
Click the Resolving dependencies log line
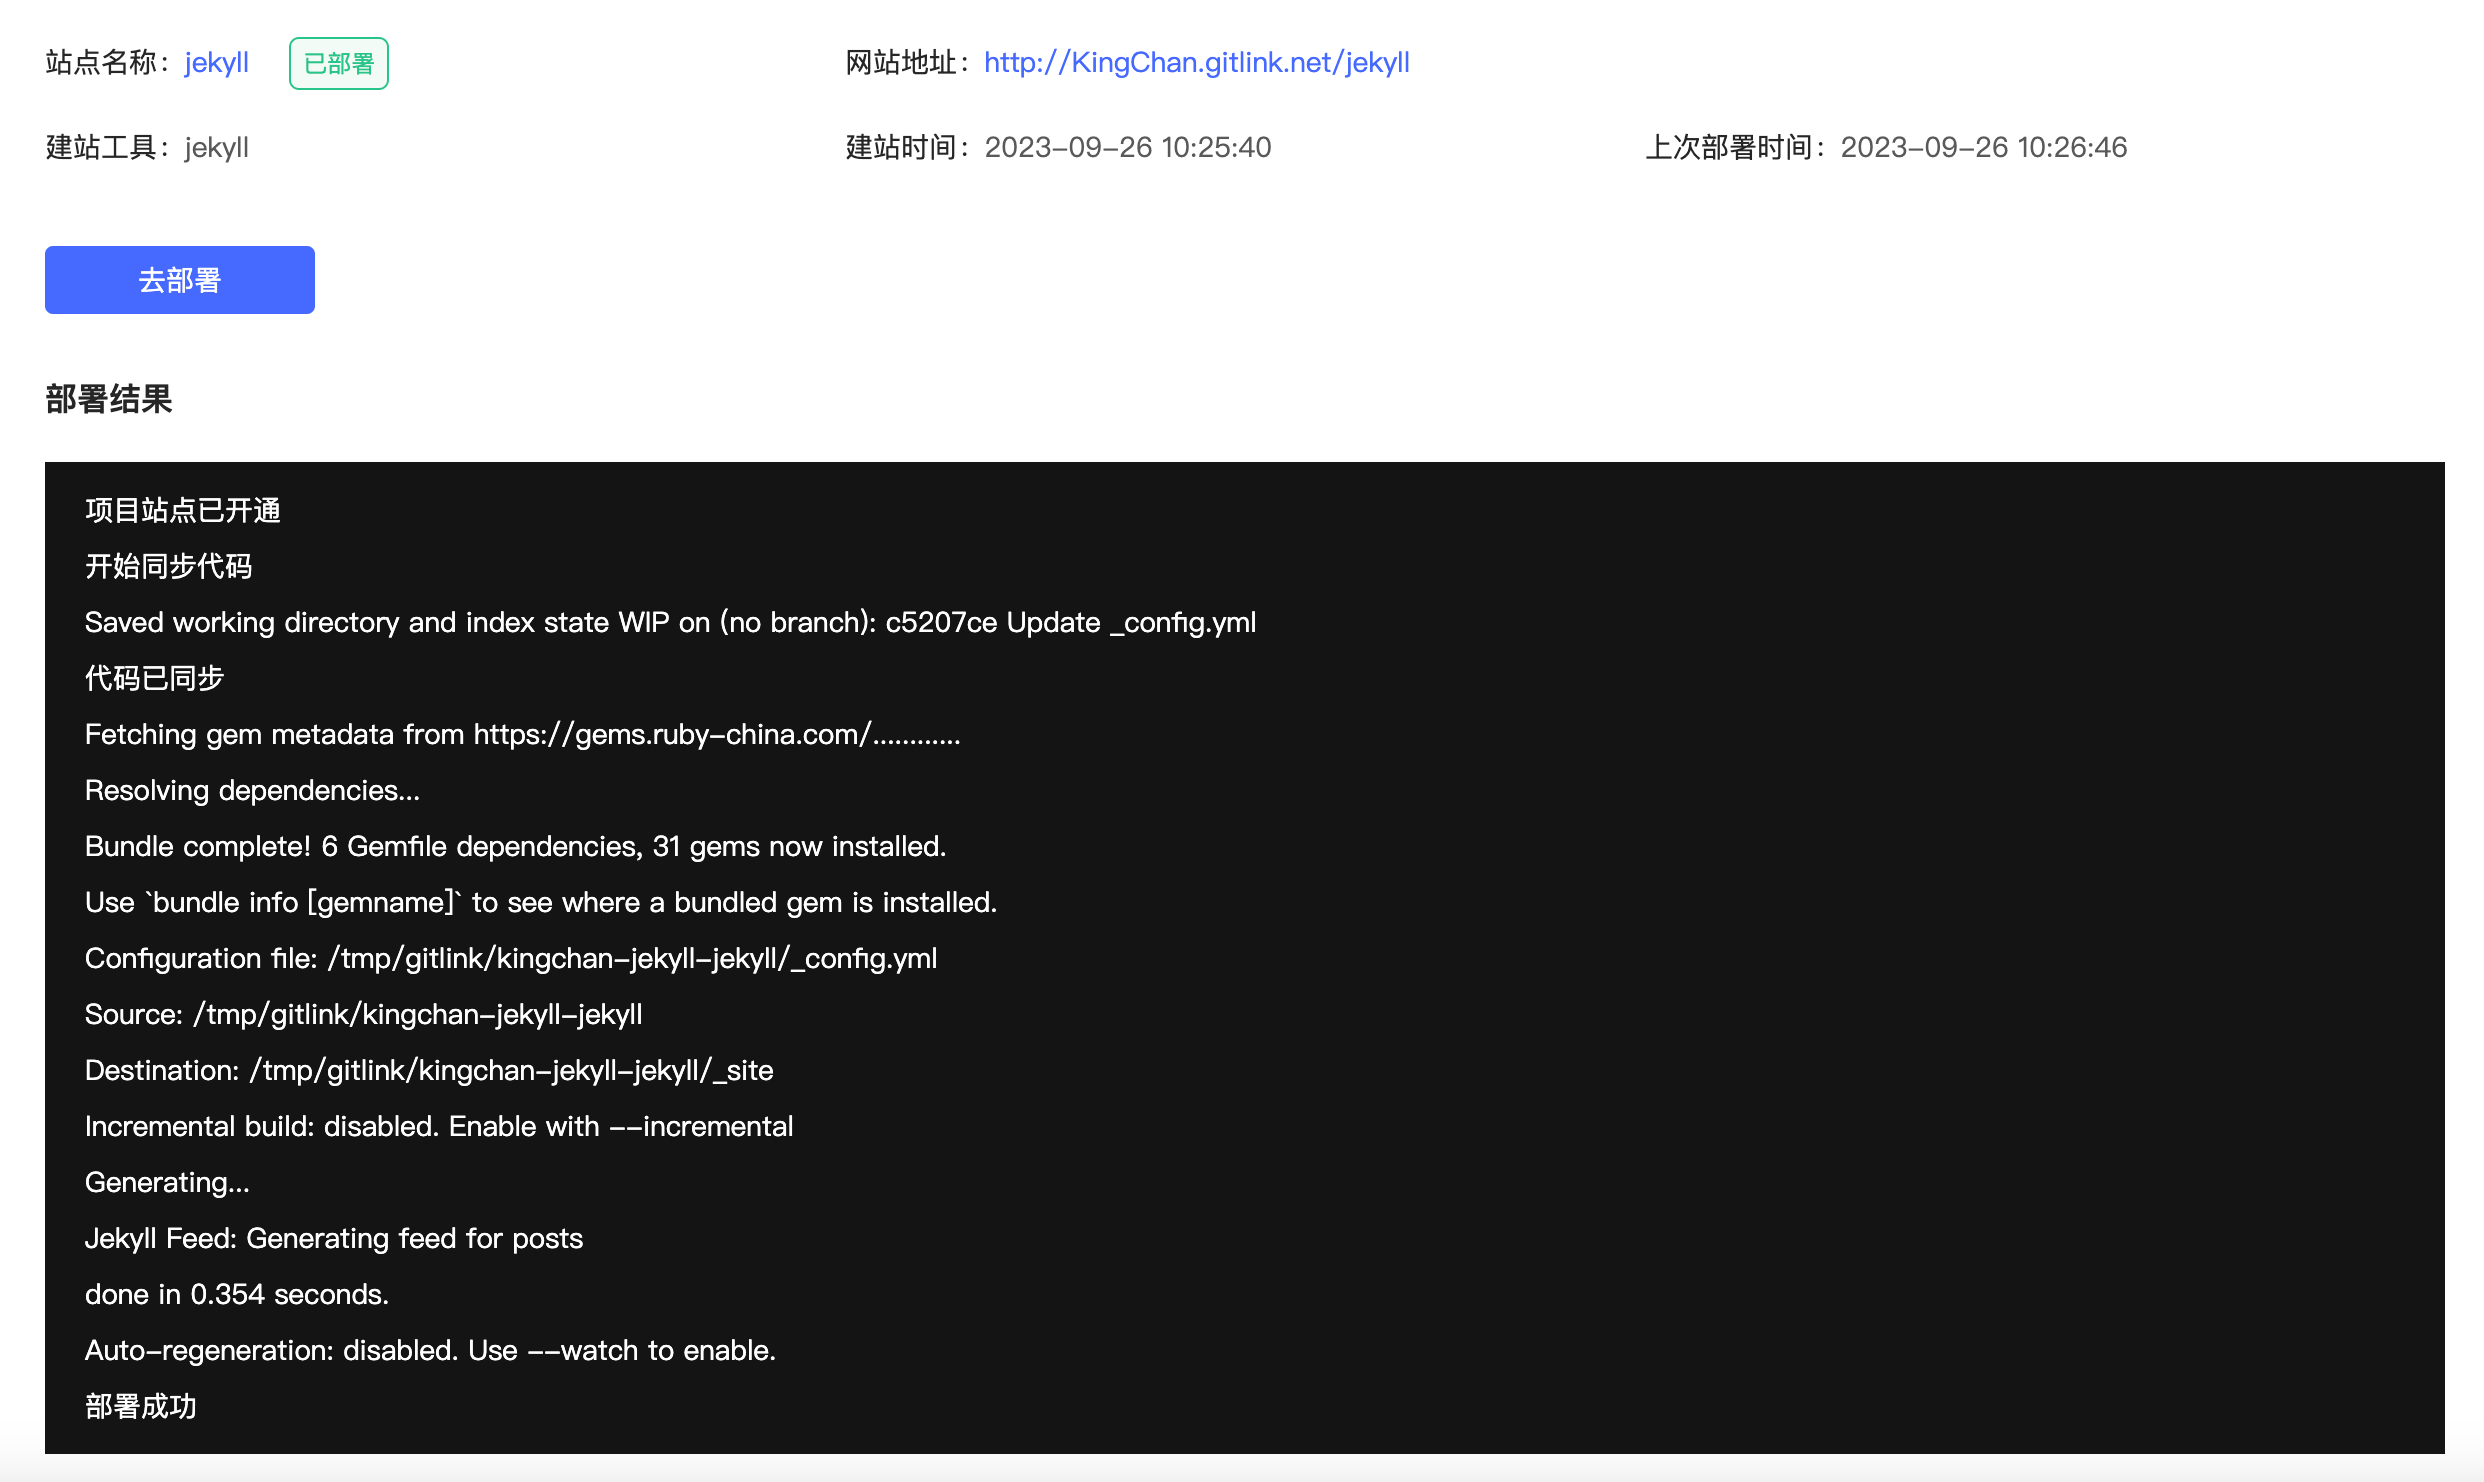253,791
